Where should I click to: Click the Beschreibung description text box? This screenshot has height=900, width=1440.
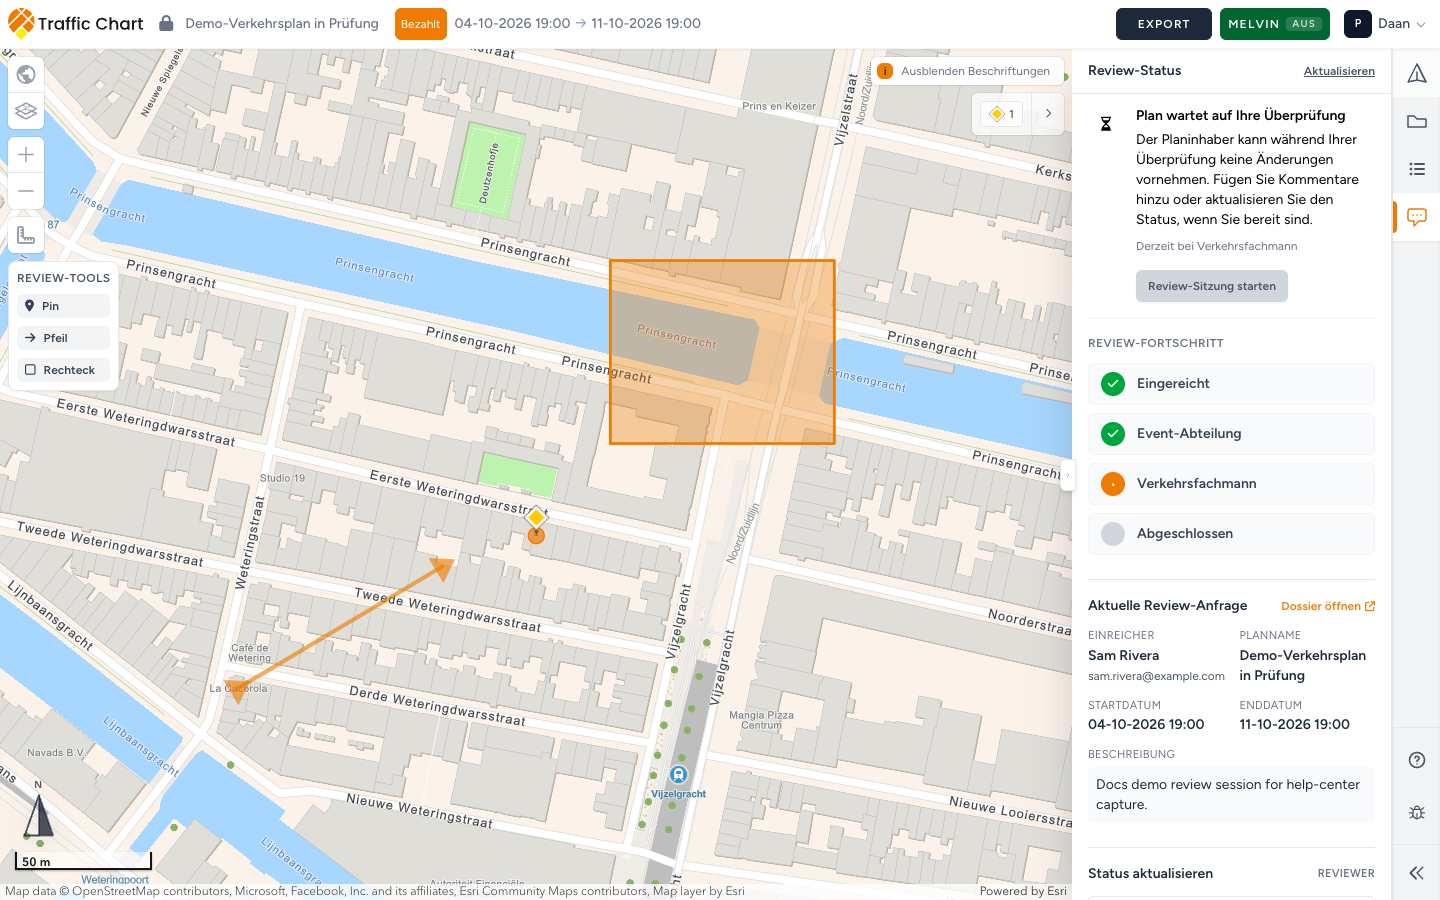[1231, 795]
